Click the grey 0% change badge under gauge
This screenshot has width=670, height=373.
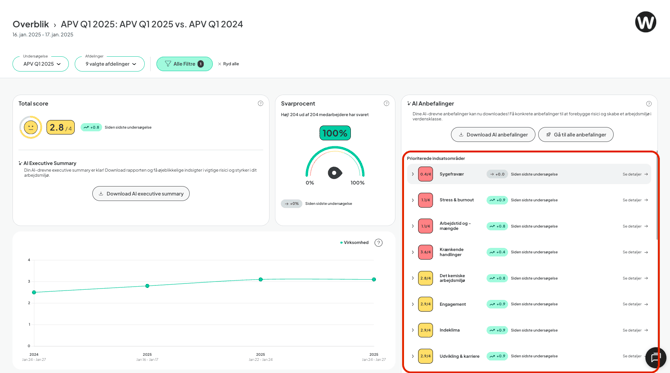(291, 204)
